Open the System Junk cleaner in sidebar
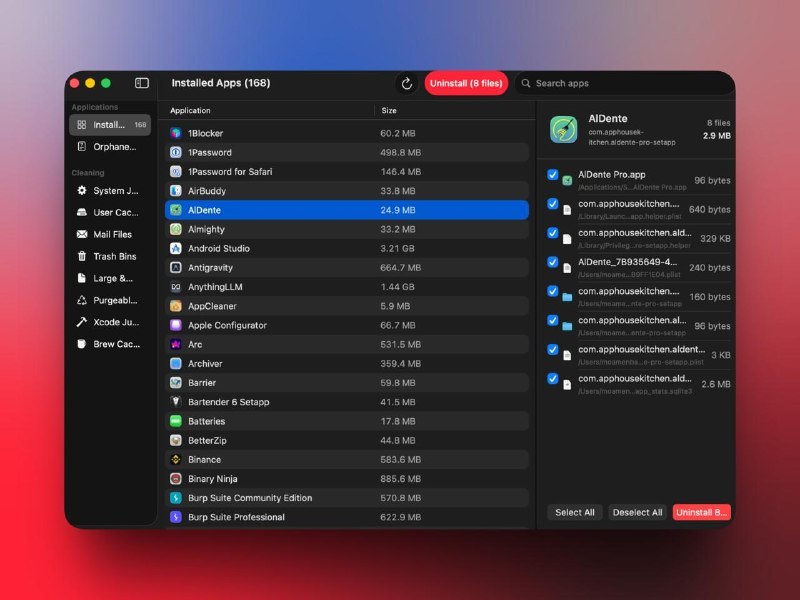 [x=110, y=190]
